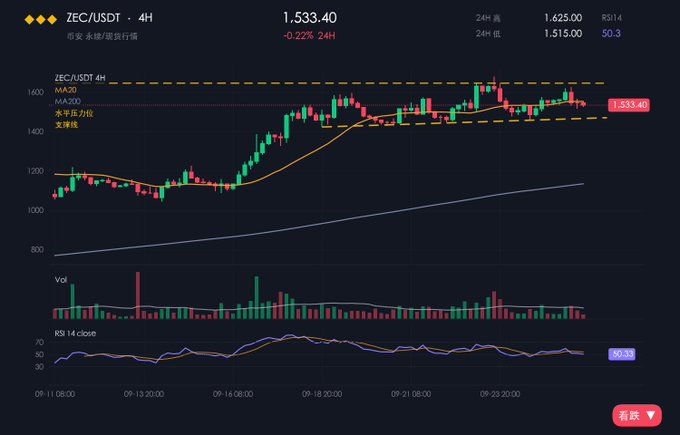
Task: Click the 09-18 20:00 time marker
Action: coord(322,394)
